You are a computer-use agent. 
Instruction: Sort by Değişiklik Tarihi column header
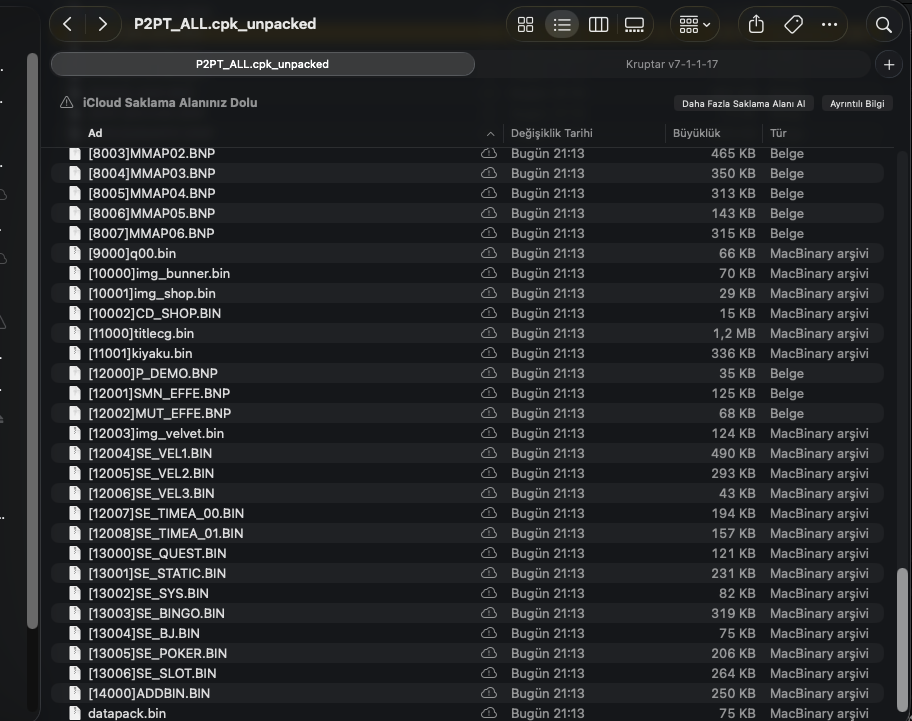tap(551, 133)
